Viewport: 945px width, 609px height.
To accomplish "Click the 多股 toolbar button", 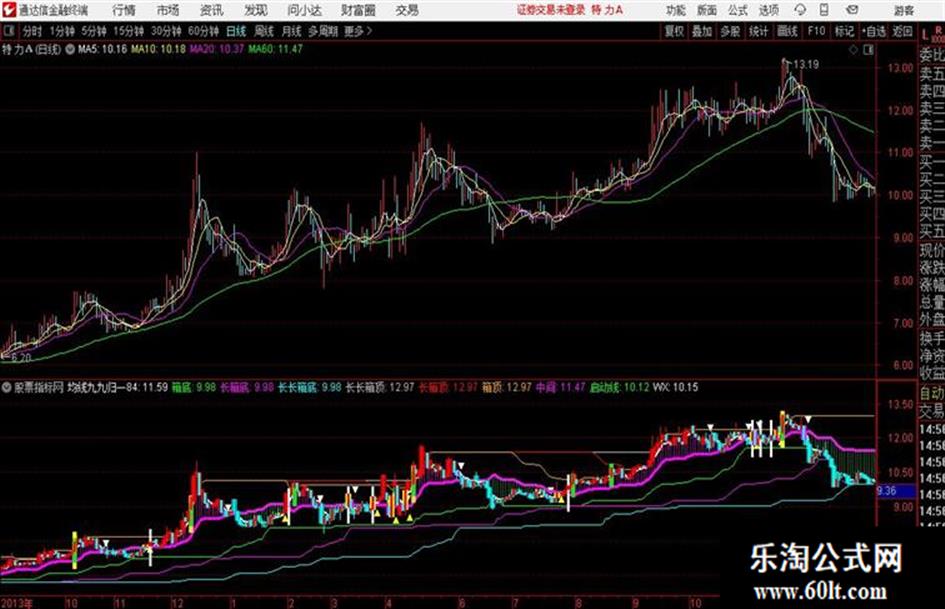I will 730,31.
